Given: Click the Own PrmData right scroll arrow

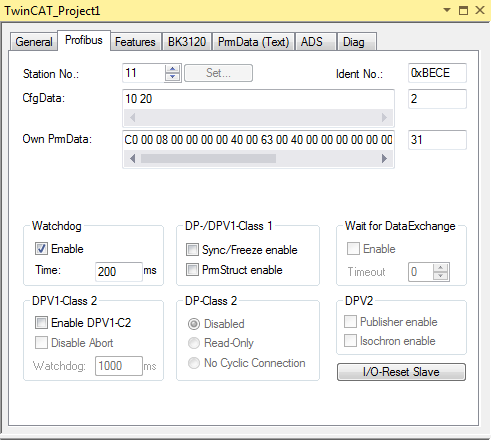Looking at the screenshot, I should (384, 158).
